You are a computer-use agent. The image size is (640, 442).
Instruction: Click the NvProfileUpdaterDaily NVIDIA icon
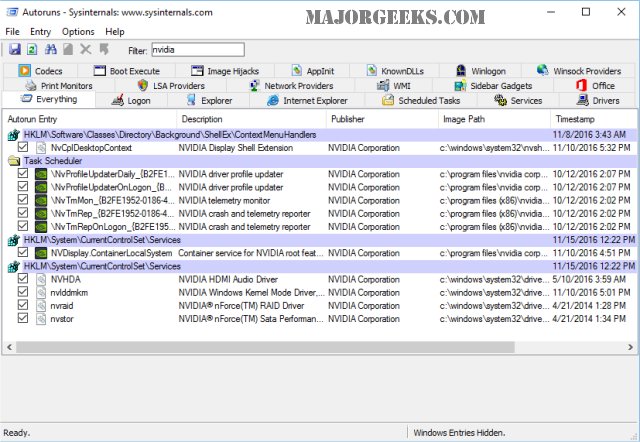41,174
